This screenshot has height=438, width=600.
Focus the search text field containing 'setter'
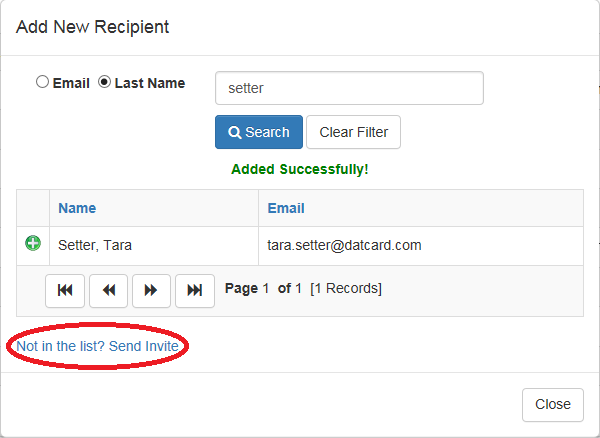(x=349, y=88)
